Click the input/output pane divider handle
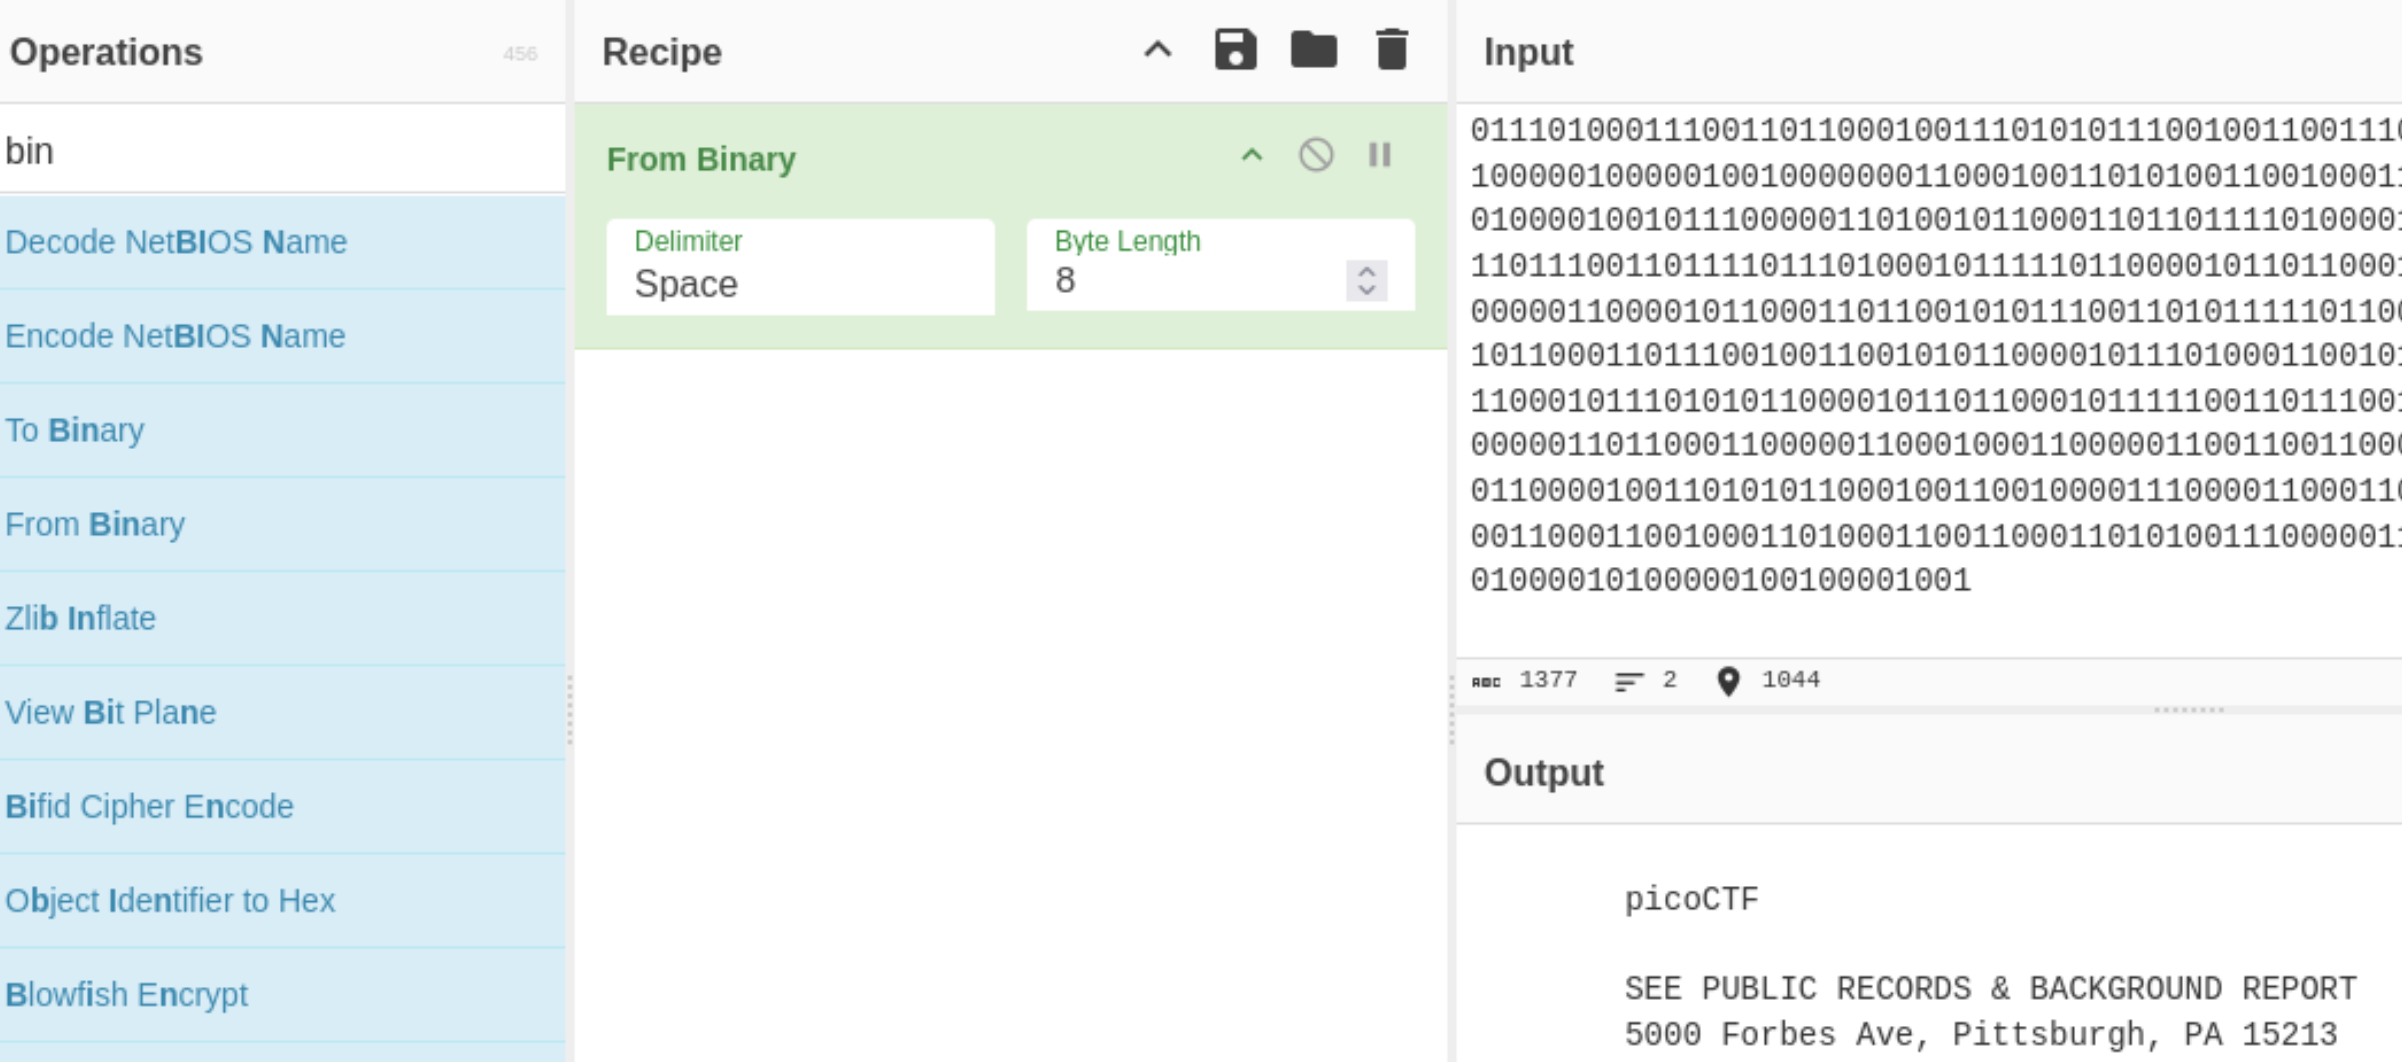Image resolution: width=2402 pixels, height=1062 pixels. pyautogui.click(x=2189, y=710)
